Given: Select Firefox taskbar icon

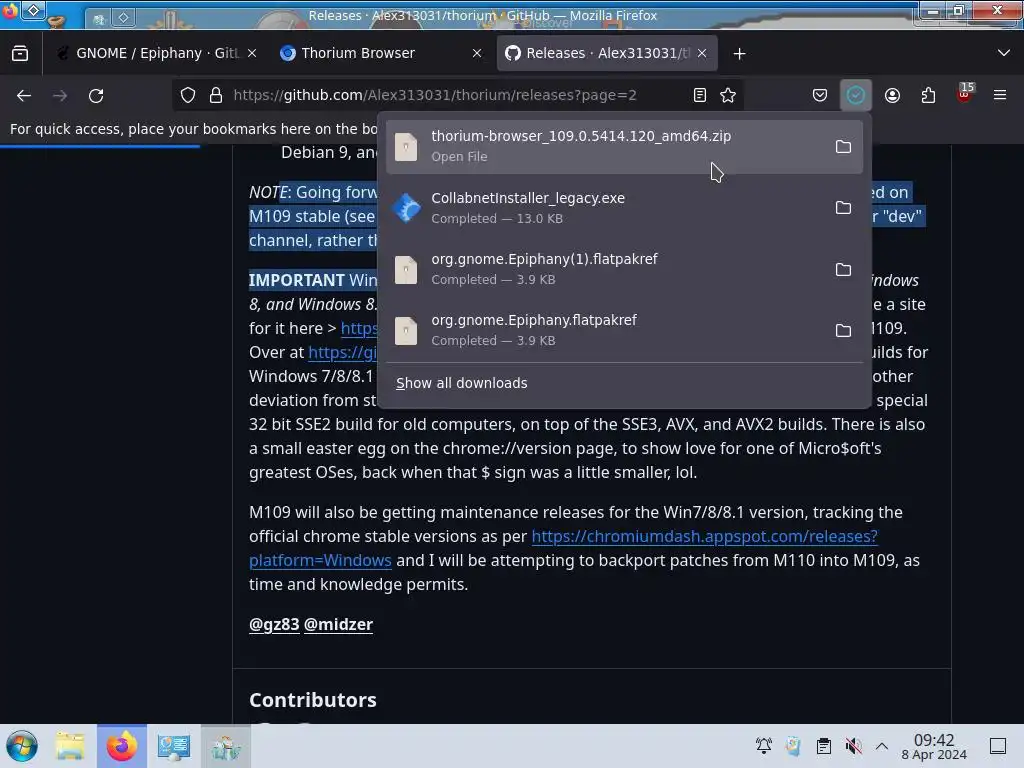Looking at the screenshot, I should click(x=122, y=746).
